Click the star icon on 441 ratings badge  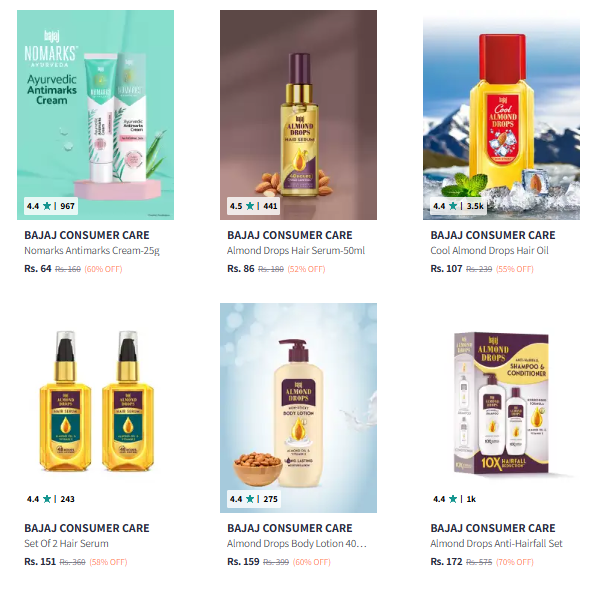tap(250, 206)
